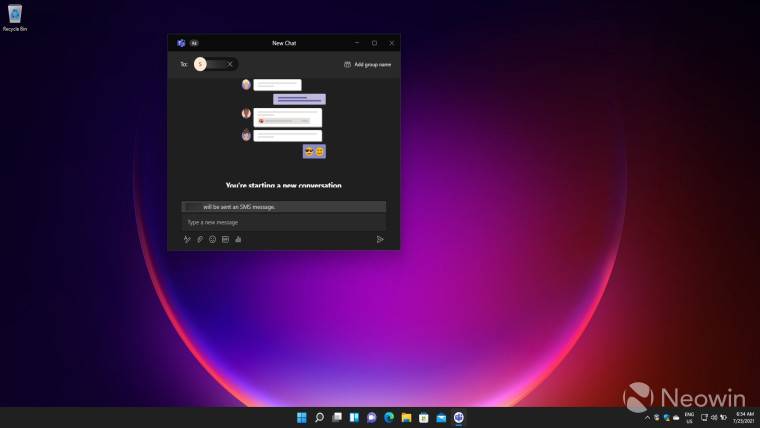The image size is (760, 428).
Task: Open the clock and date flyout
Action: click(744, 417)
